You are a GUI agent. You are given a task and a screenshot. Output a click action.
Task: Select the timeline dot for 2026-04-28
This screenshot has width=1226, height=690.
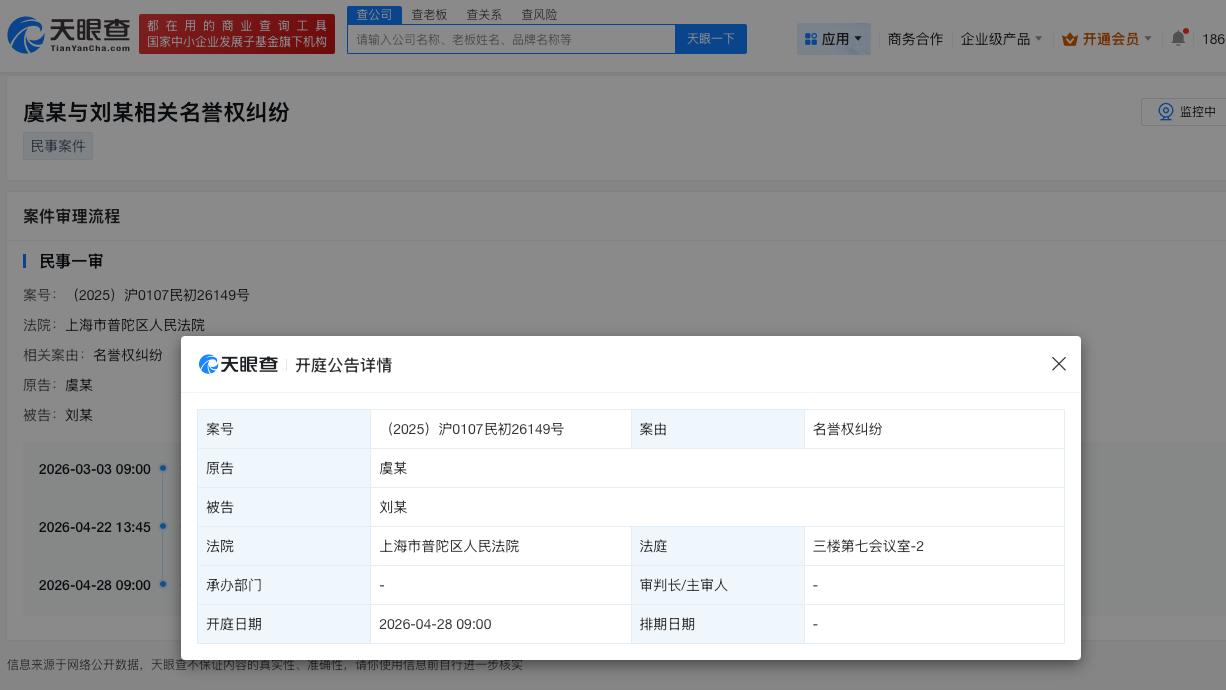tap(163, 584)
